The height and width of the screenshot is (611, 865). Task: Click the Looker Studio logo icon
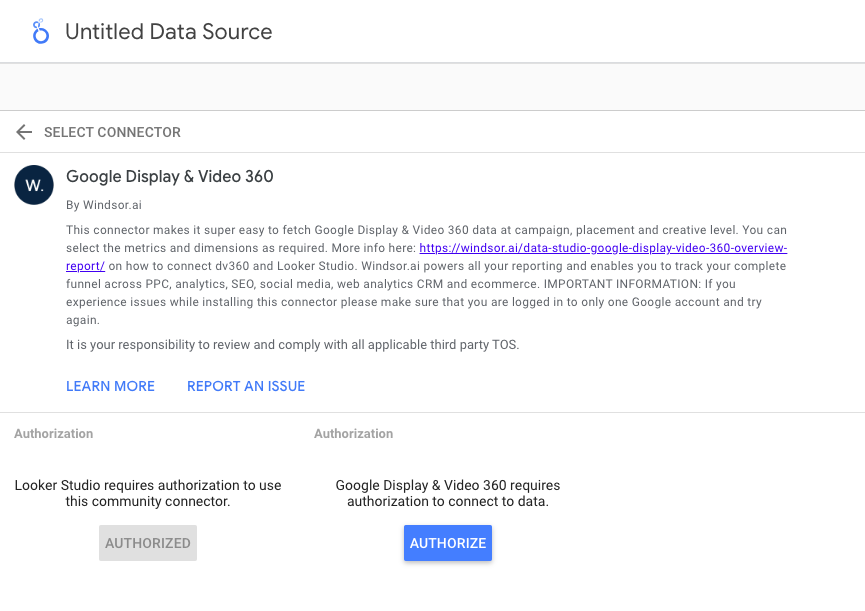tap(40, 32)
